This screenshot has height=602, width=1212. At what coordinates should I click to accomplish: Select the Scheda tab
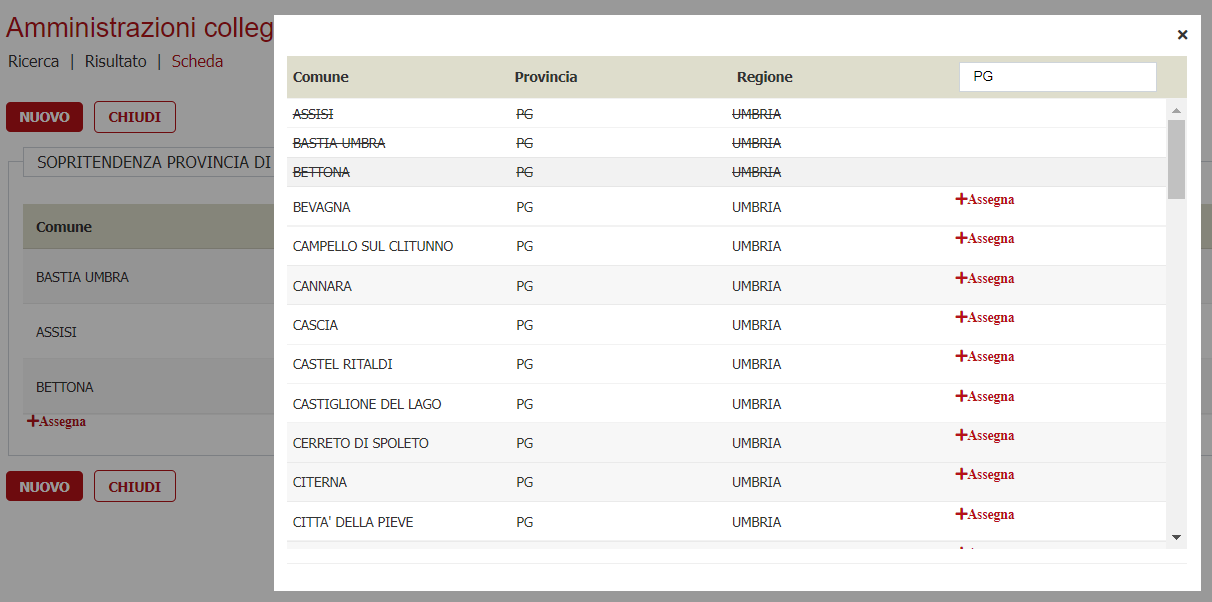(197, 61)
